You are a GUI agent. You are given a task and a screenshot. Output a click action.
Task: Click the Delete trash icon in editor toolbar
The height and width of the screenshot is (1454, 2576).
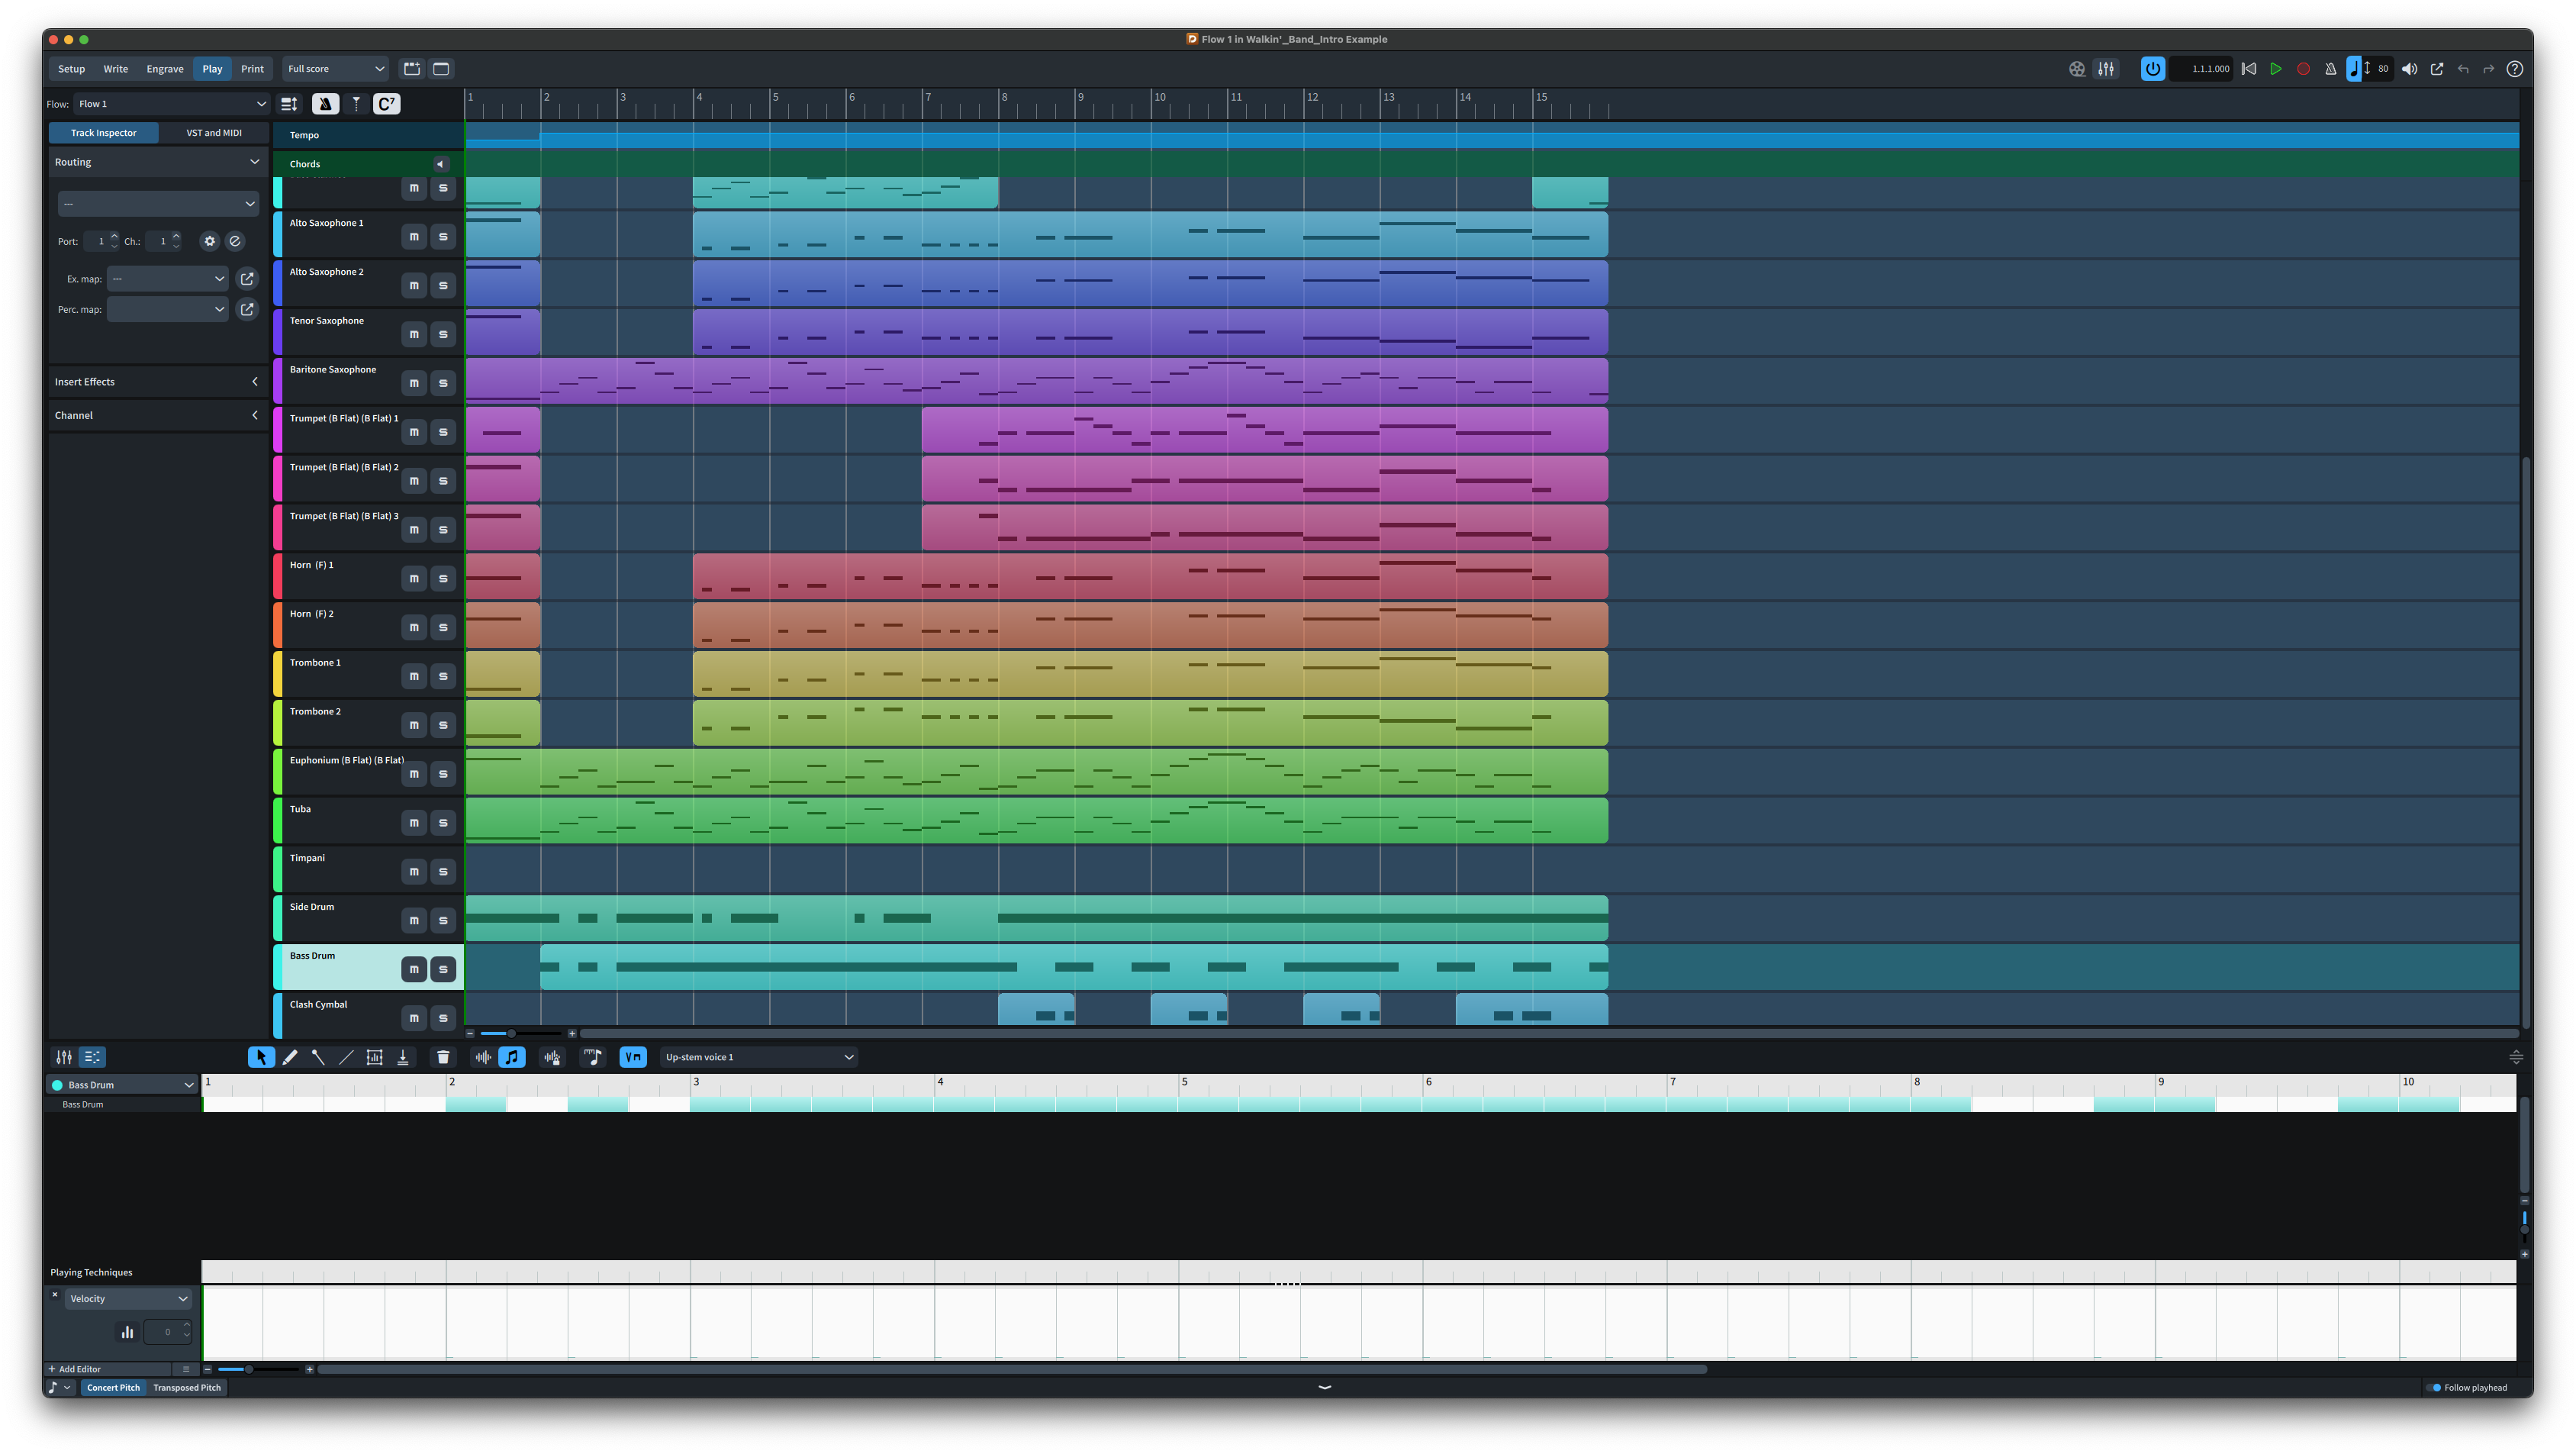[443, 1057]
